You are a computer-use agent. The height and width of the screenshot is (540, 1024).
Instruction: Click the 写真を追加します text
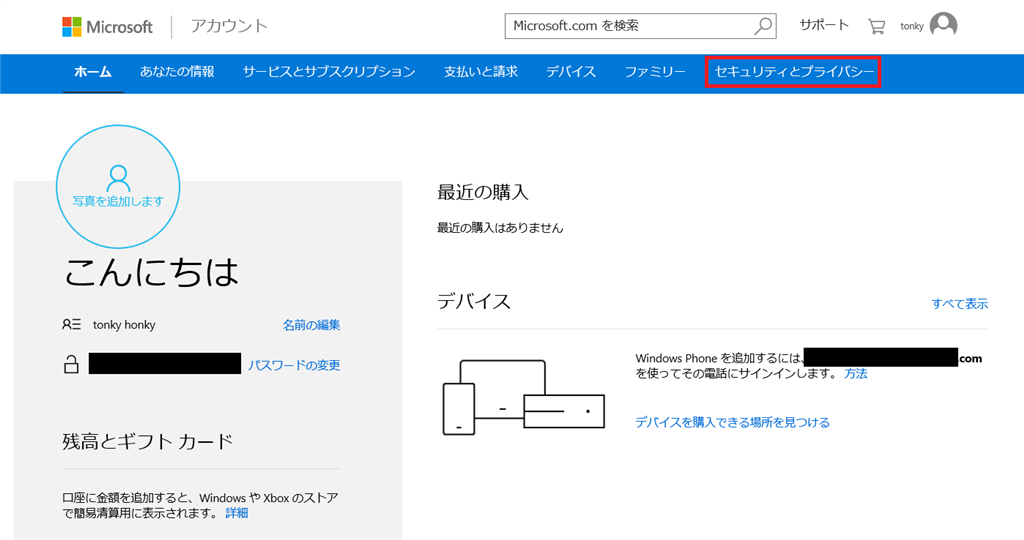(118, 201)
